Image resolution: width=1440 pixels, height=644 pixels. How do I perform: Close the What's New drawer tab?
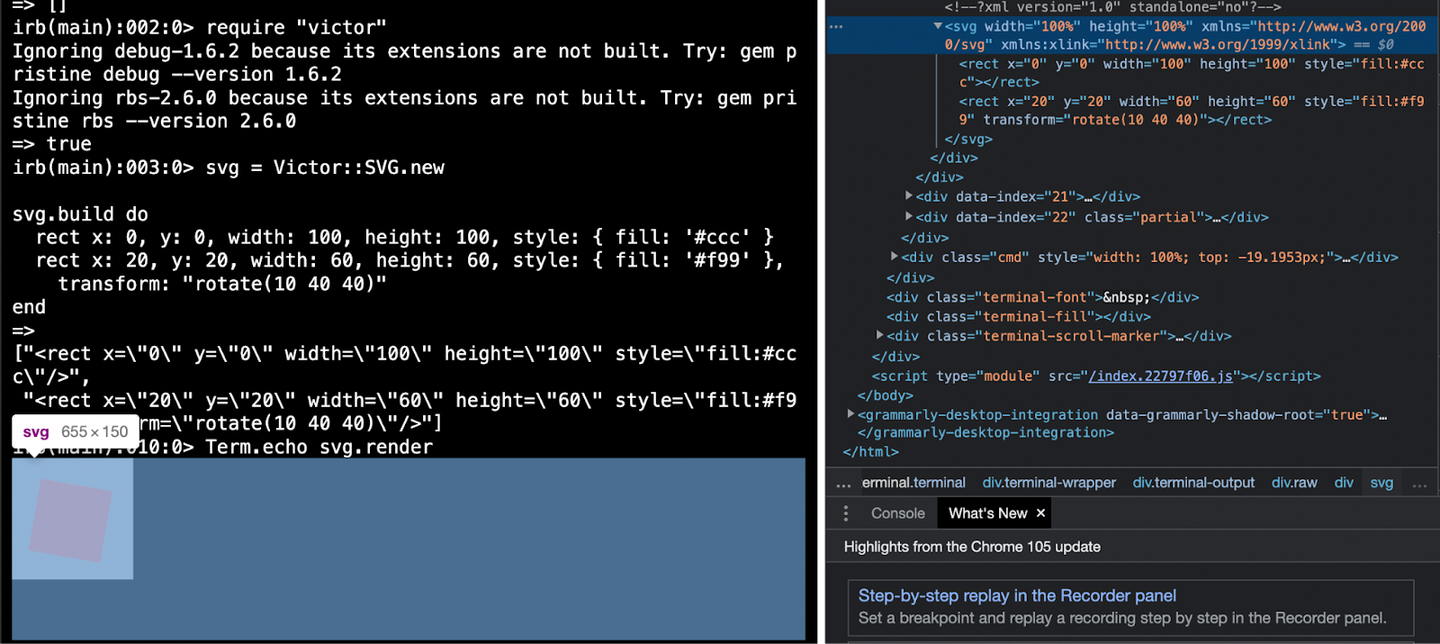click(x=1040, y=513)
